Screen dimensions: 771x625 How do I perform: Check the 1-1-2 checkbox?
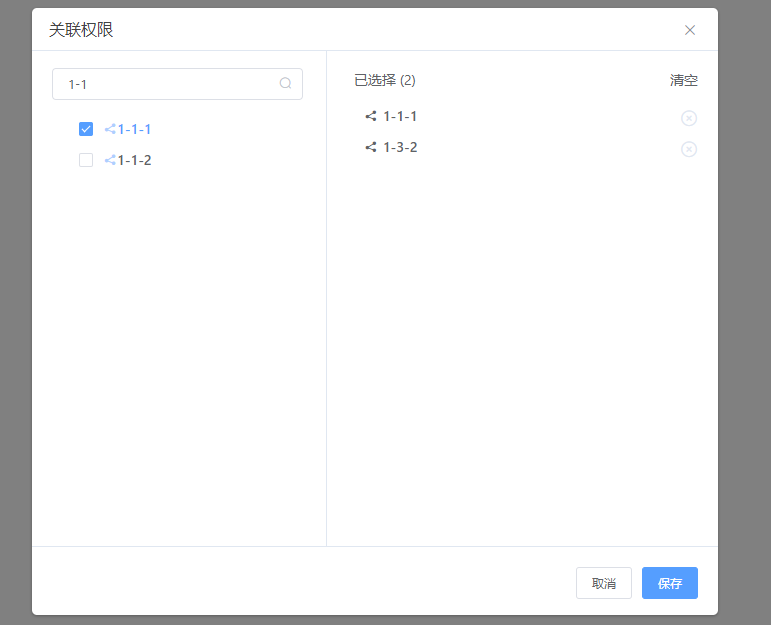[86, 160]
